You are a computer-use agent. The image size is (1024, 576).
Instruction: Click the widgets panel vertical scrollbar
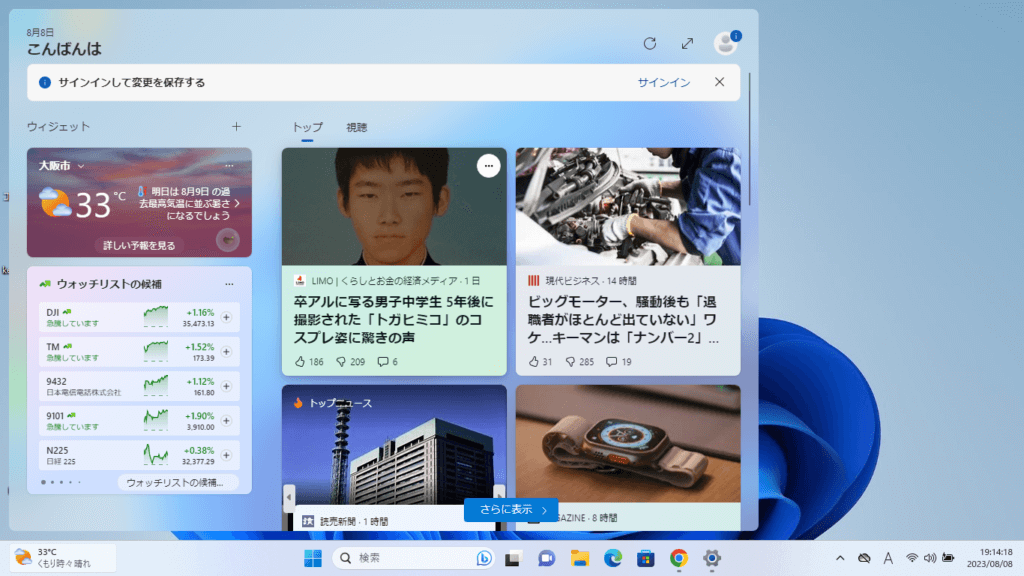[x=750, y=150]
